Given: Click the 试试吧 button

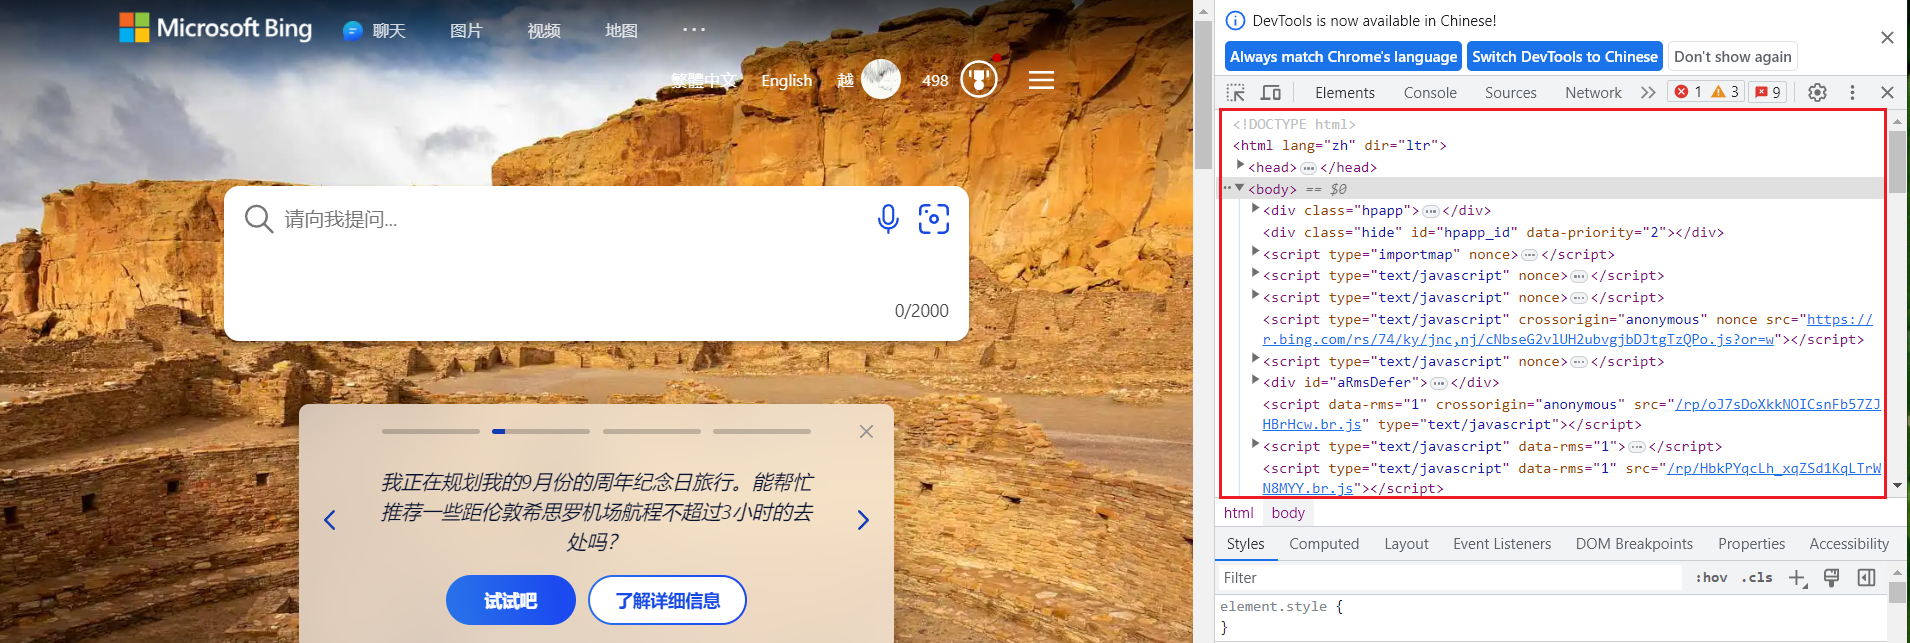Looking at the screenshot, I should click(x=511, y=600).
